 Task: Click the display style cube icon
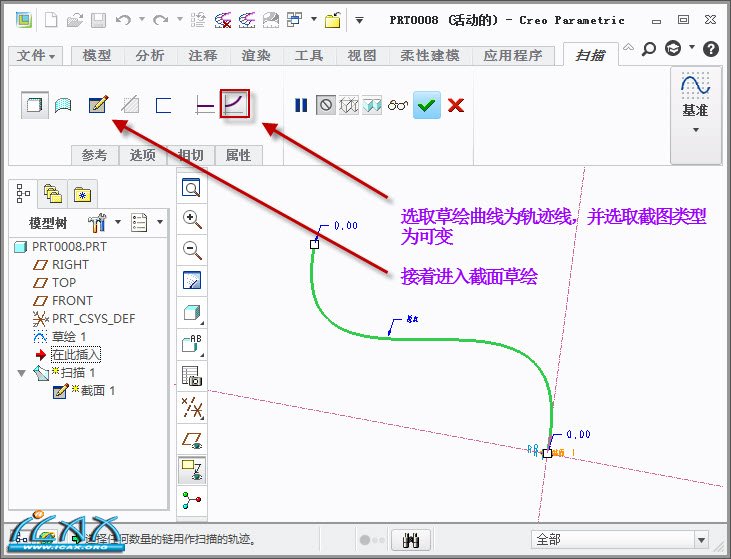pos(192,313)
